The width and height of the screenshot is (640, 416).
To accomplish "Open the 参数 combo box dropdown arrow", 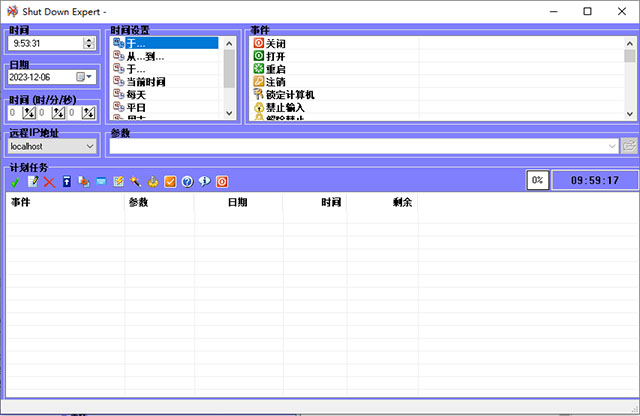I will point(612,146).
